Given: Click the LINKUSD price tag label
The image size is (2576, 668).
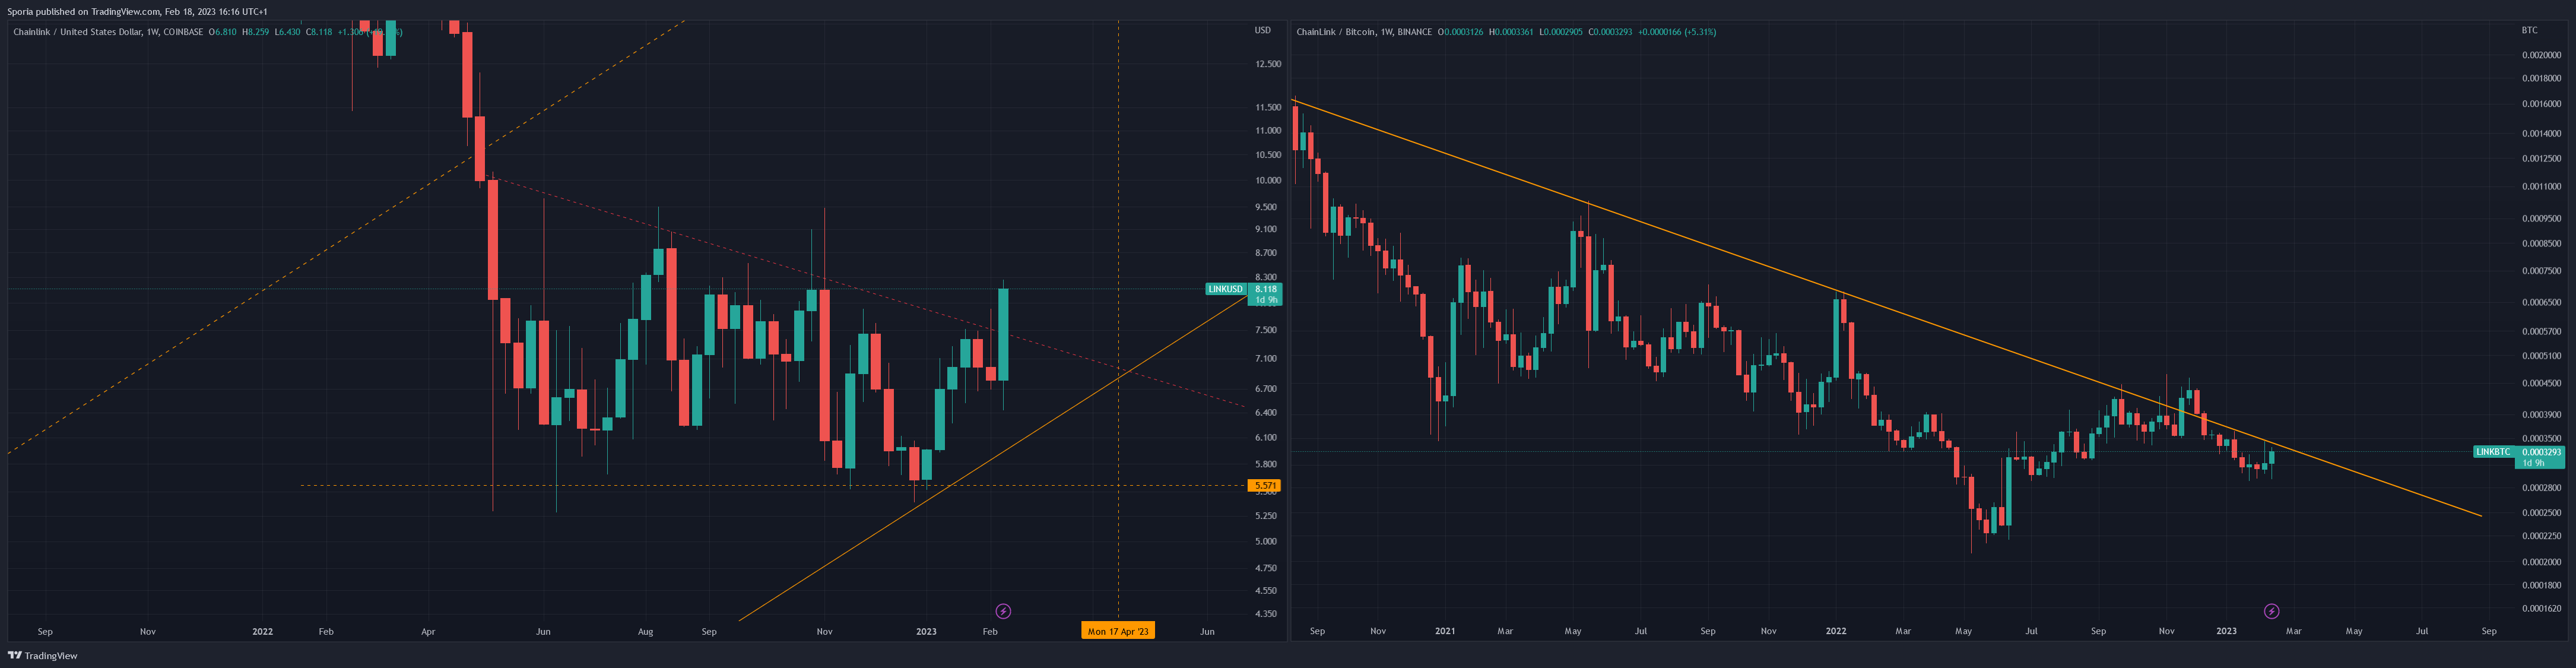Looking at the screenshot, I should tap(1225, 289).
